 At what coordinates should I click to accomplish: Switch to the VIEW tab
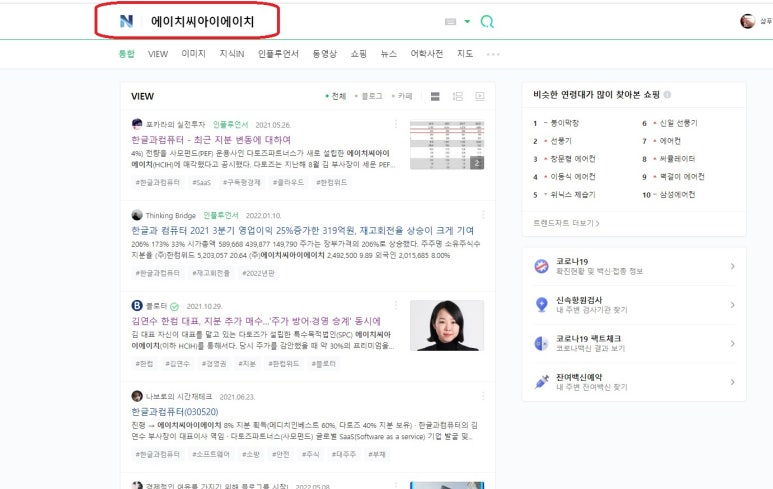(x=158, y=54)
